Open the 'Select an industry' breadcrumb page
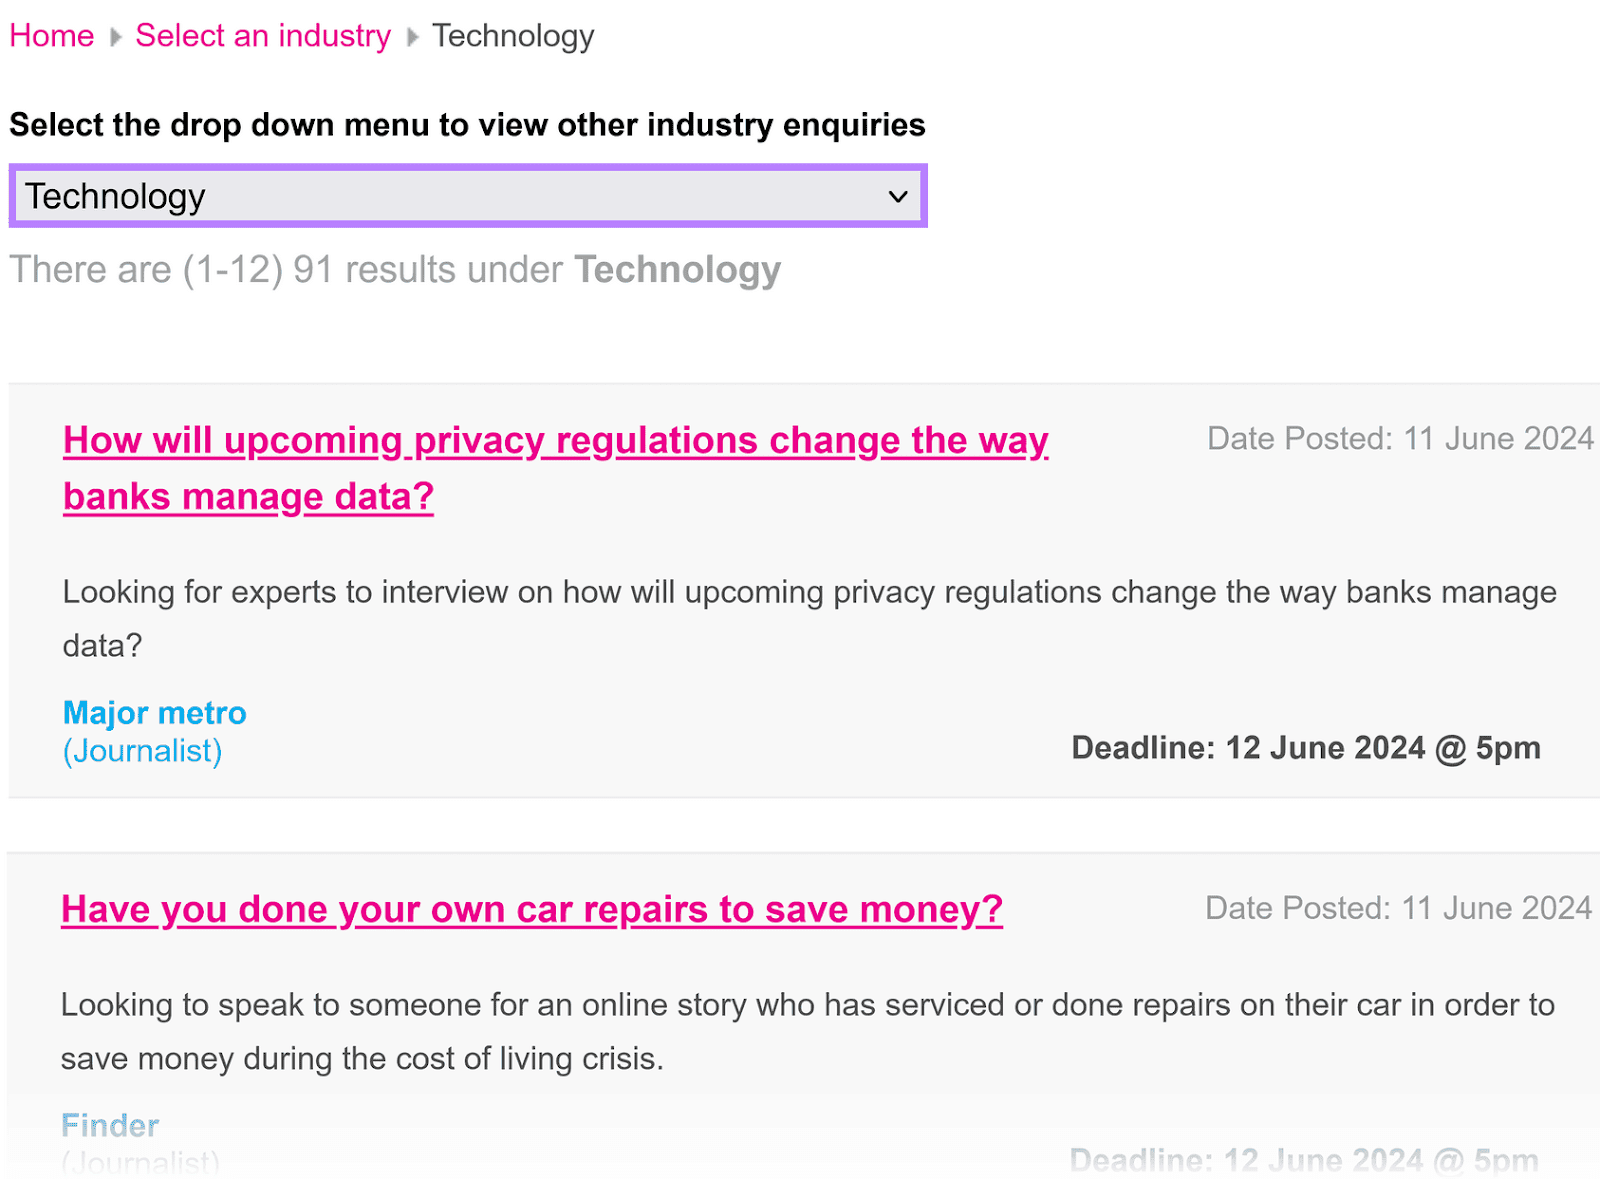This screenshot has width=1600, height=1180. pos(263,36)
